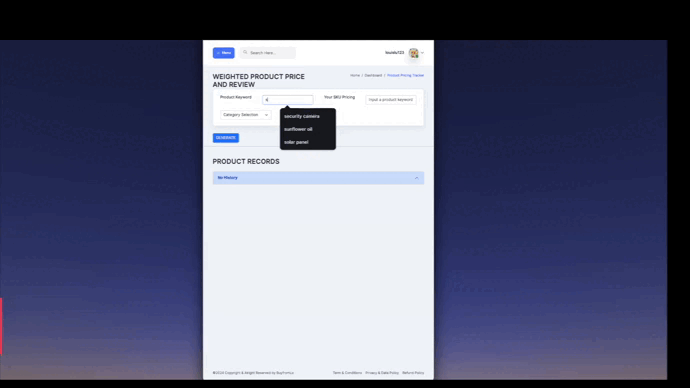
Task: Focus the Search Here field
Action: coord(268,53)
